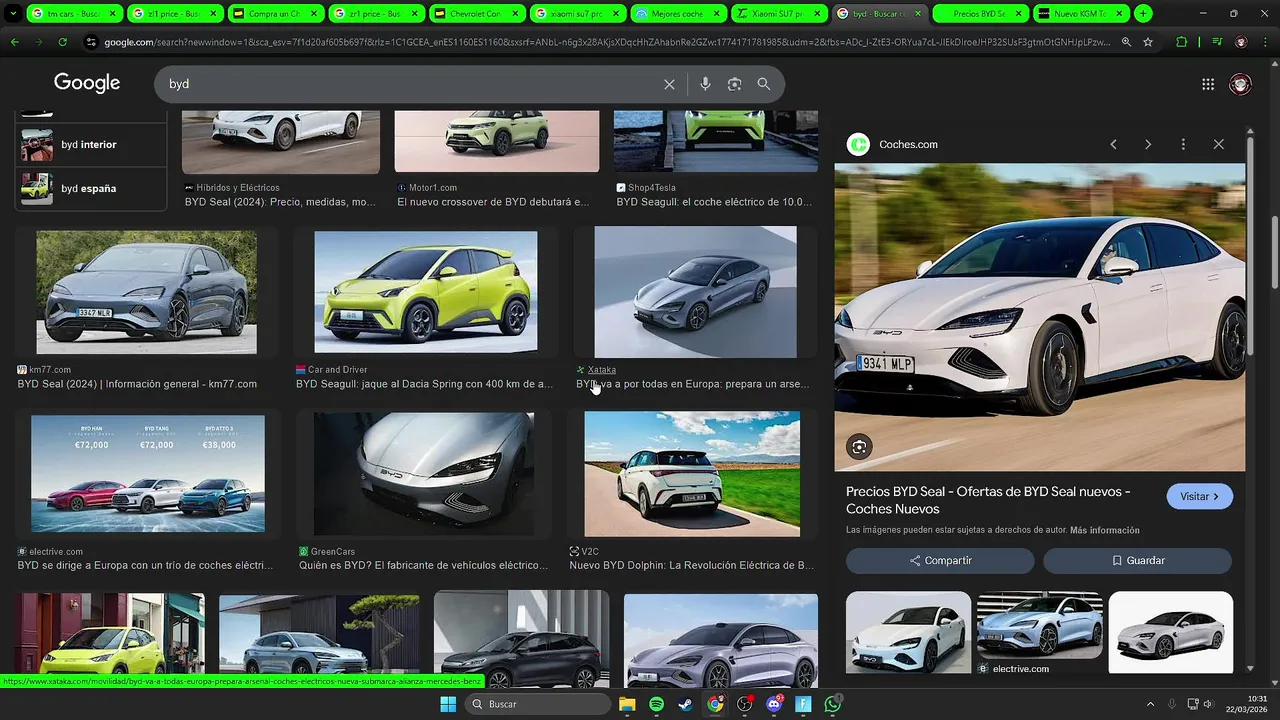Open the Google apps grid

pos(1208,84)
